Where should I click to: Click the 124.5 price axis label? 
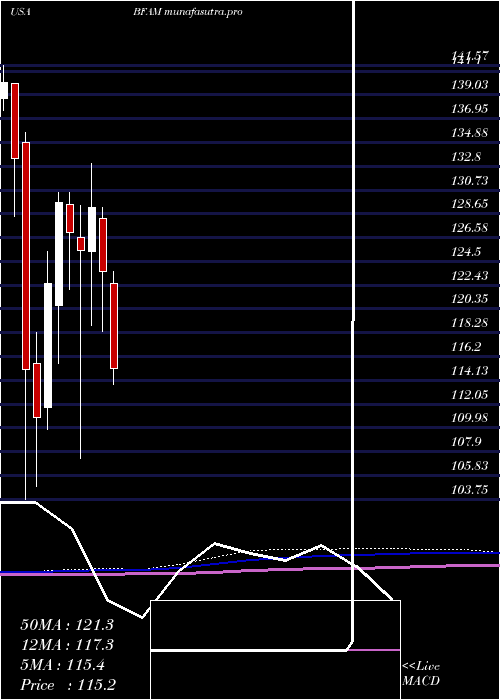(x=466, y=252)
